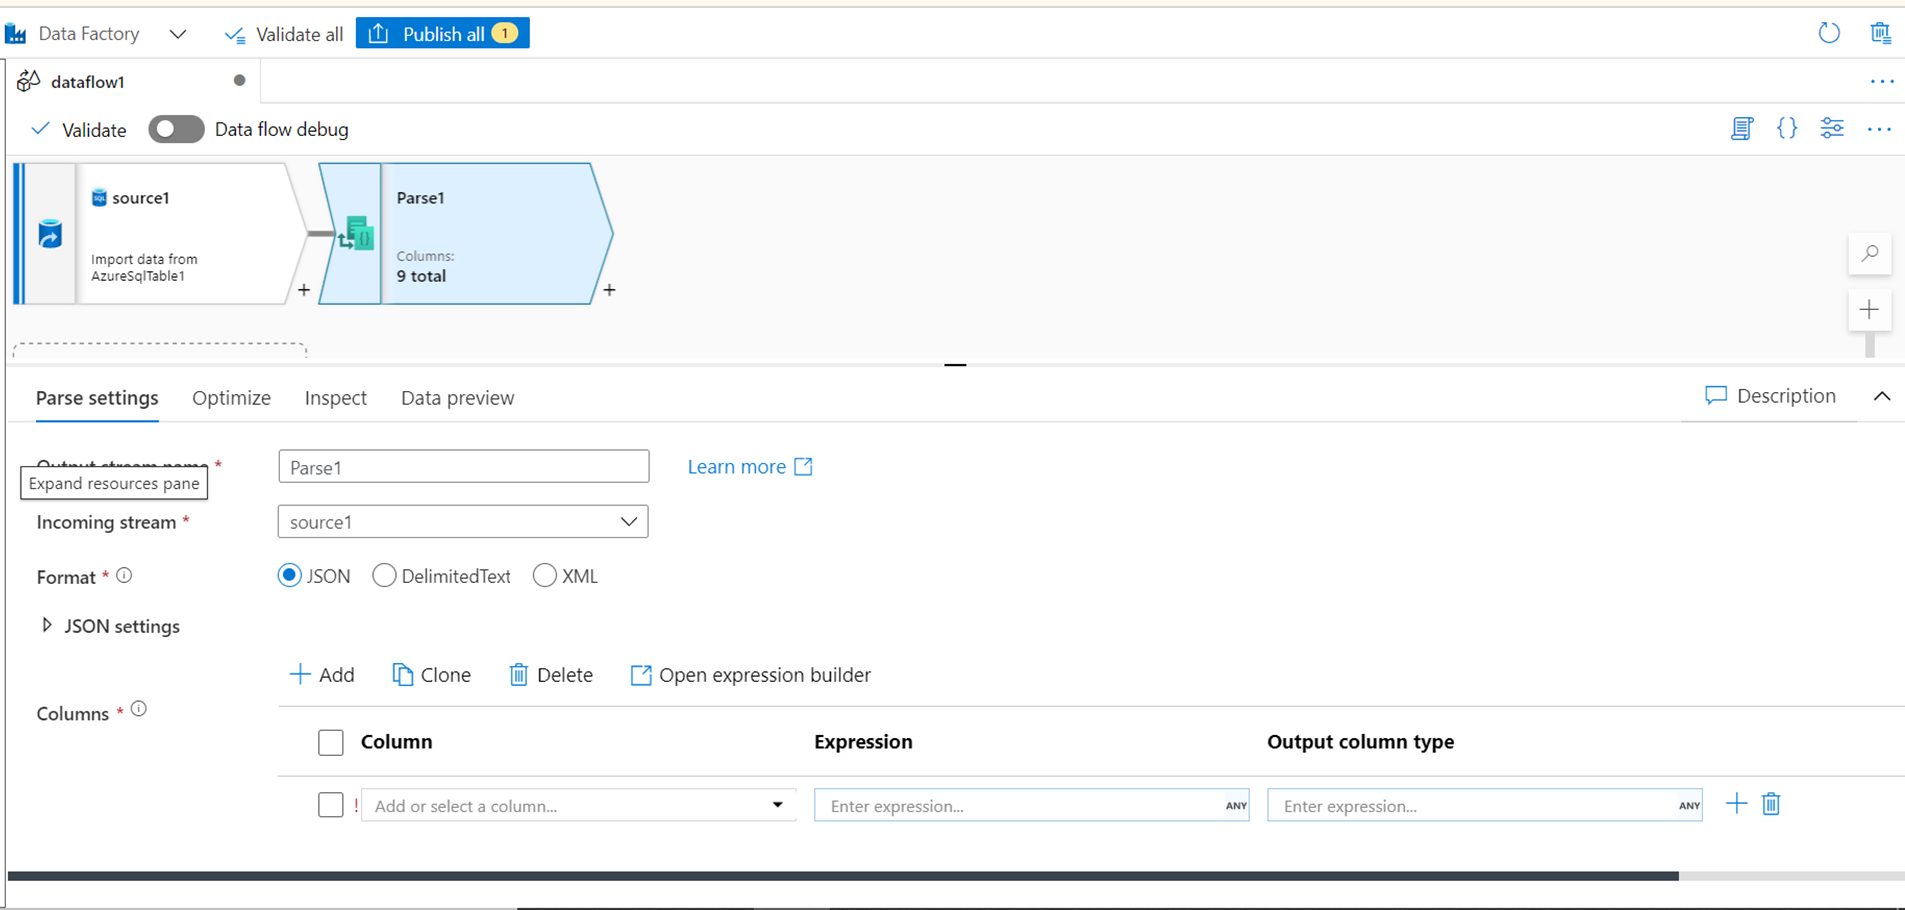Viewport: 1905px width, 910px height.
Task: Add a column row with plus icon
Action: [x=1737, y=804]
